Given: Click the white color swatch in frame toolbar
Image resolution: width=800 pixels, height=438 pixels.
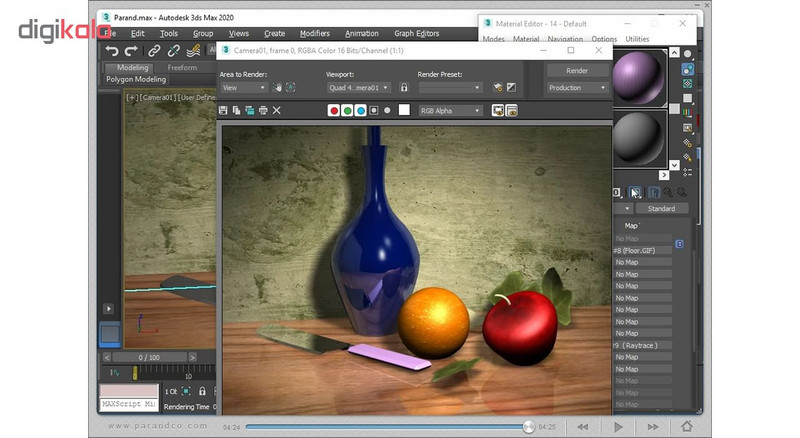Looking at the screenshot, I should pos(404,110).
